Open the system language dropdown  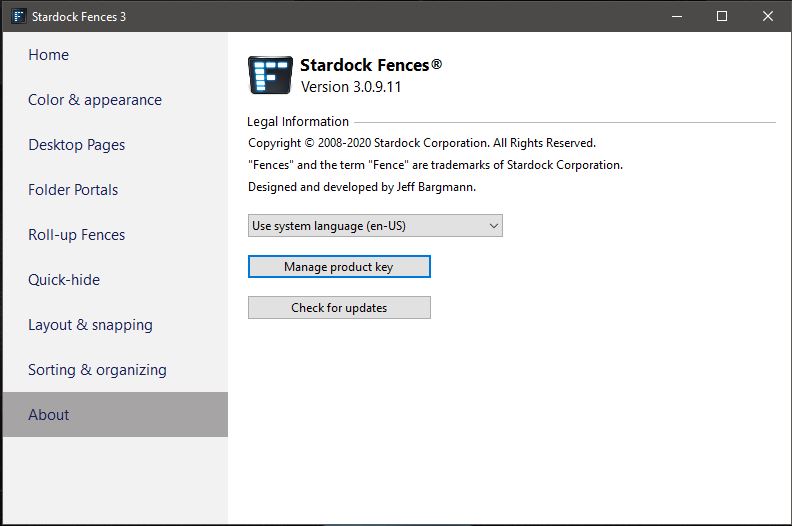click(x=375, y=225)
